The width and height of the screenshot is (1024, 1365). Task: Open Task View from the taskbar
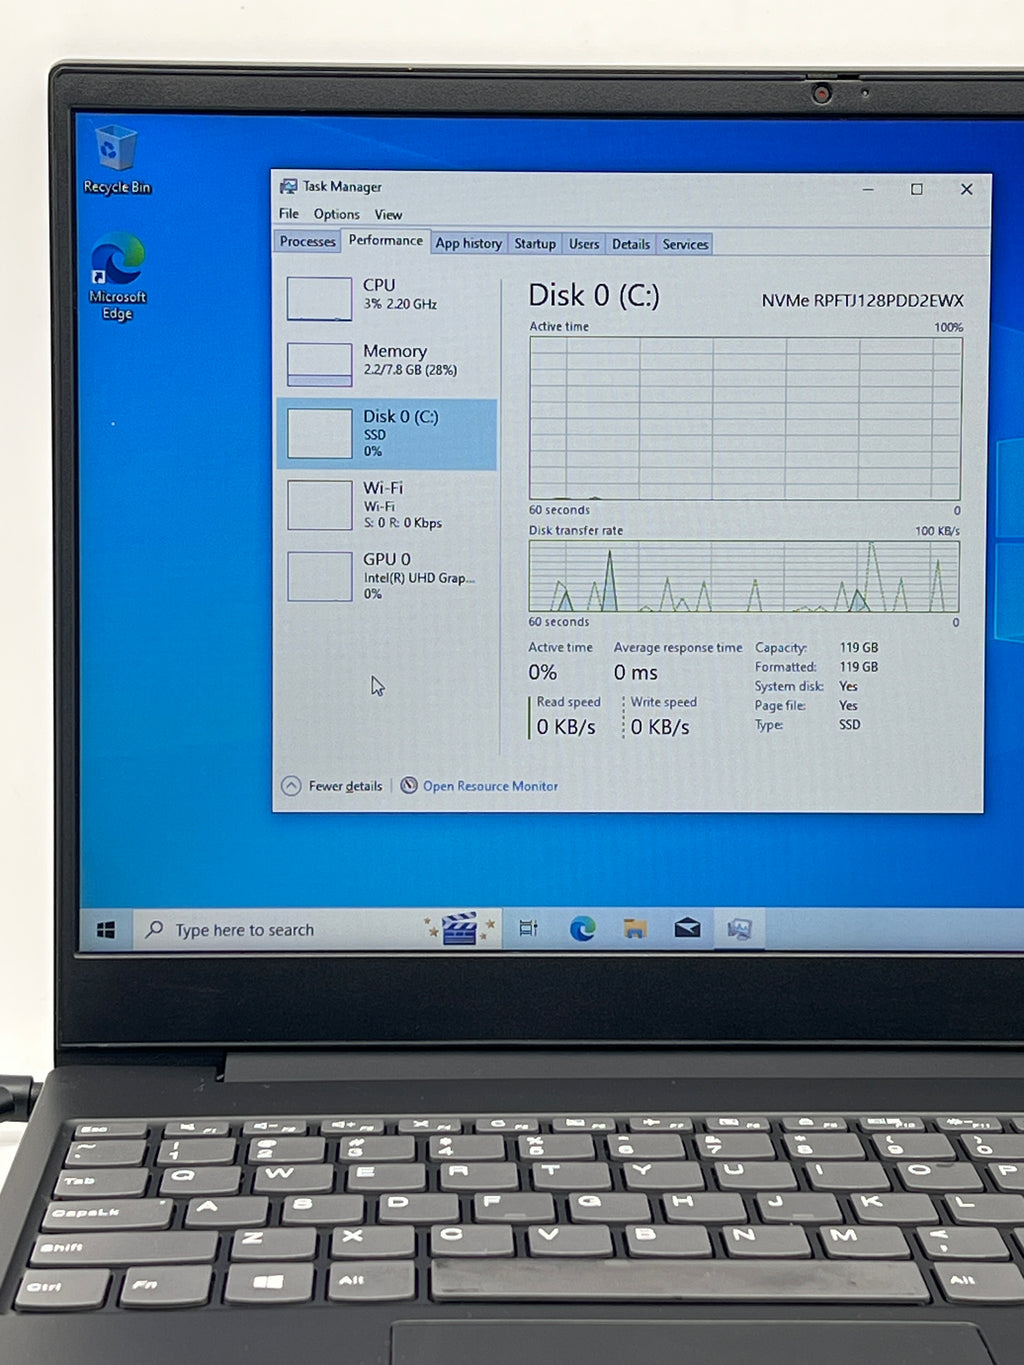(x=529, y=929)
